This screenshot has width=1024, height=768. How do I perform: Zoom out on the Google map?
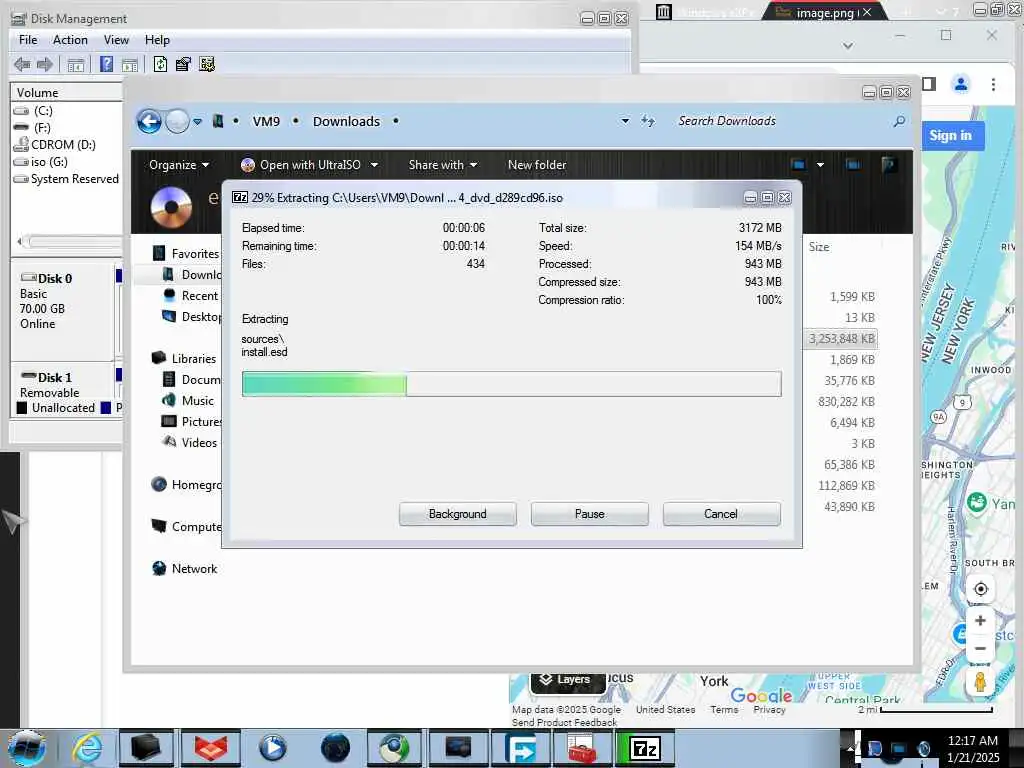[980, 649]
